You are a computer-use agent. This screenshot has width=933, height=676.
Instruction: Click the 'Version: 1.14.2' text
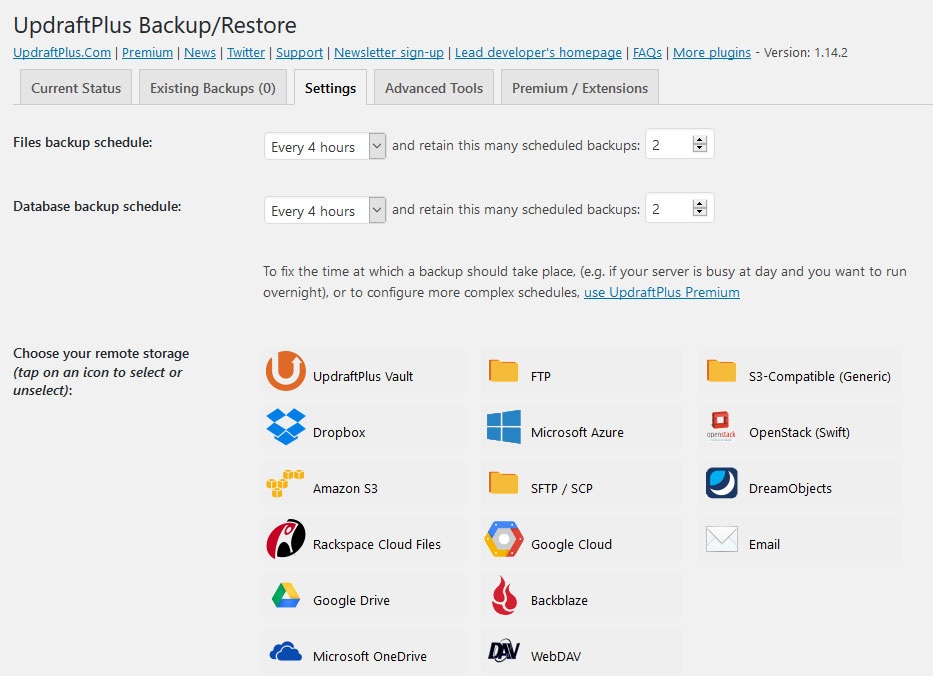coord(806,52)
